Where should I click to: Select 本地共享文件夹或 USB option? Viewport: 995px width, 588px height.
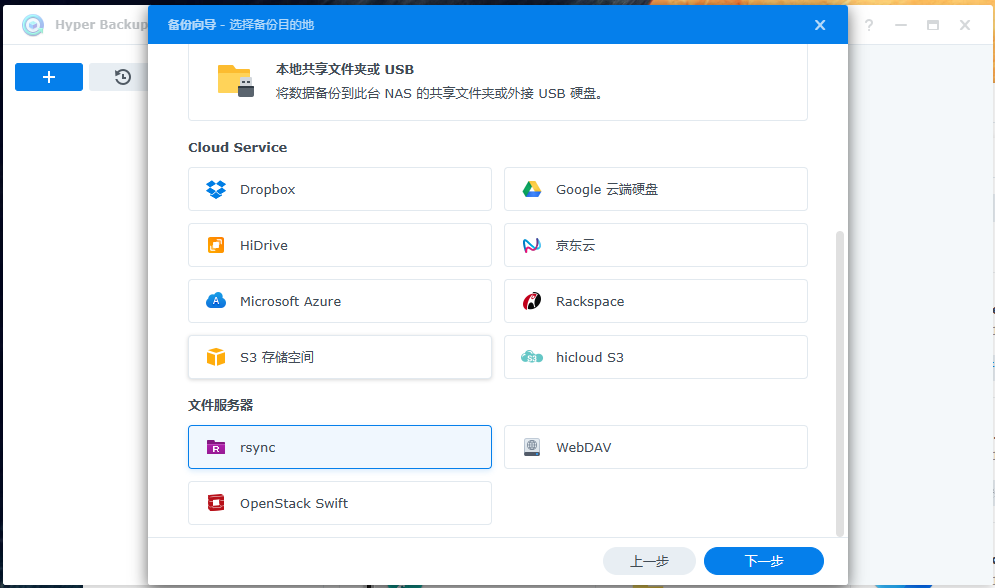(498, 82)
